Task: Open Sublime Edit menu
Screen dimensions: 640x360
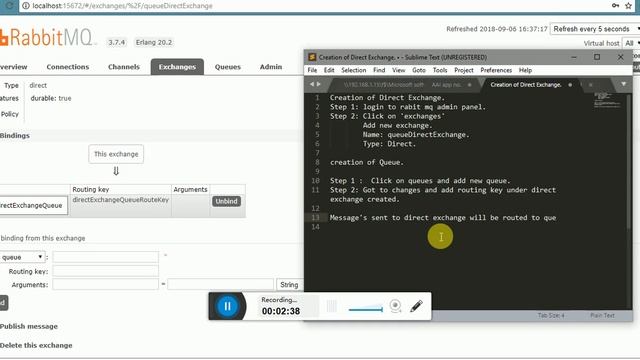Action: 329,70
